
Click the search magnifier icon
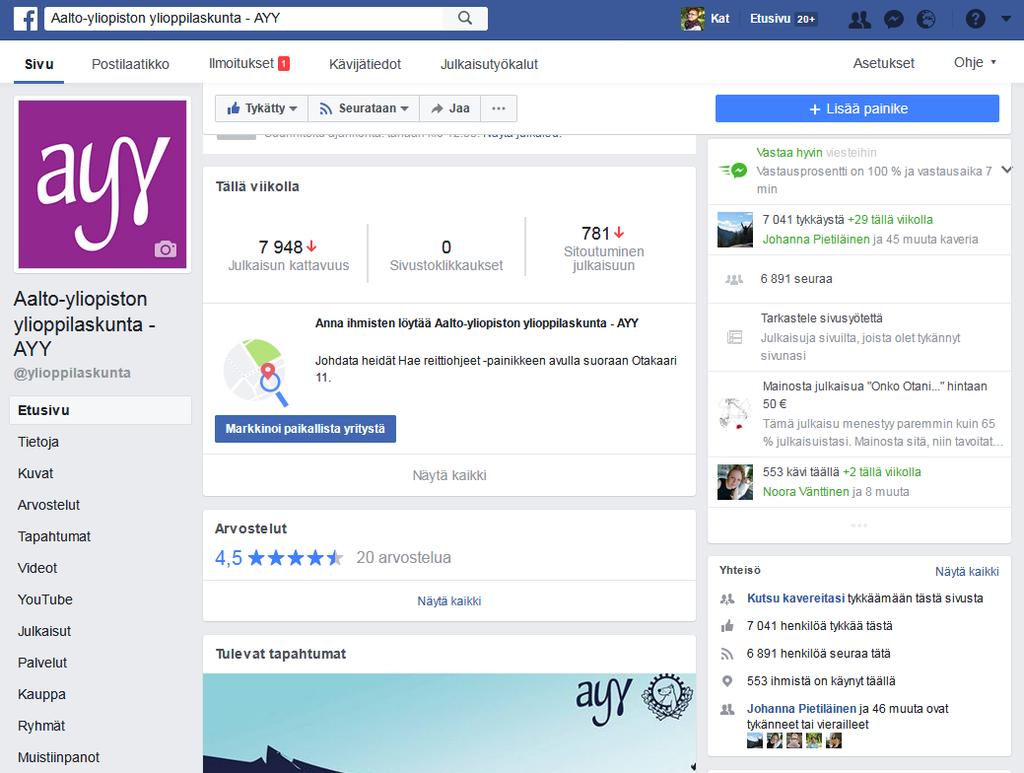[x=465, y=18]
